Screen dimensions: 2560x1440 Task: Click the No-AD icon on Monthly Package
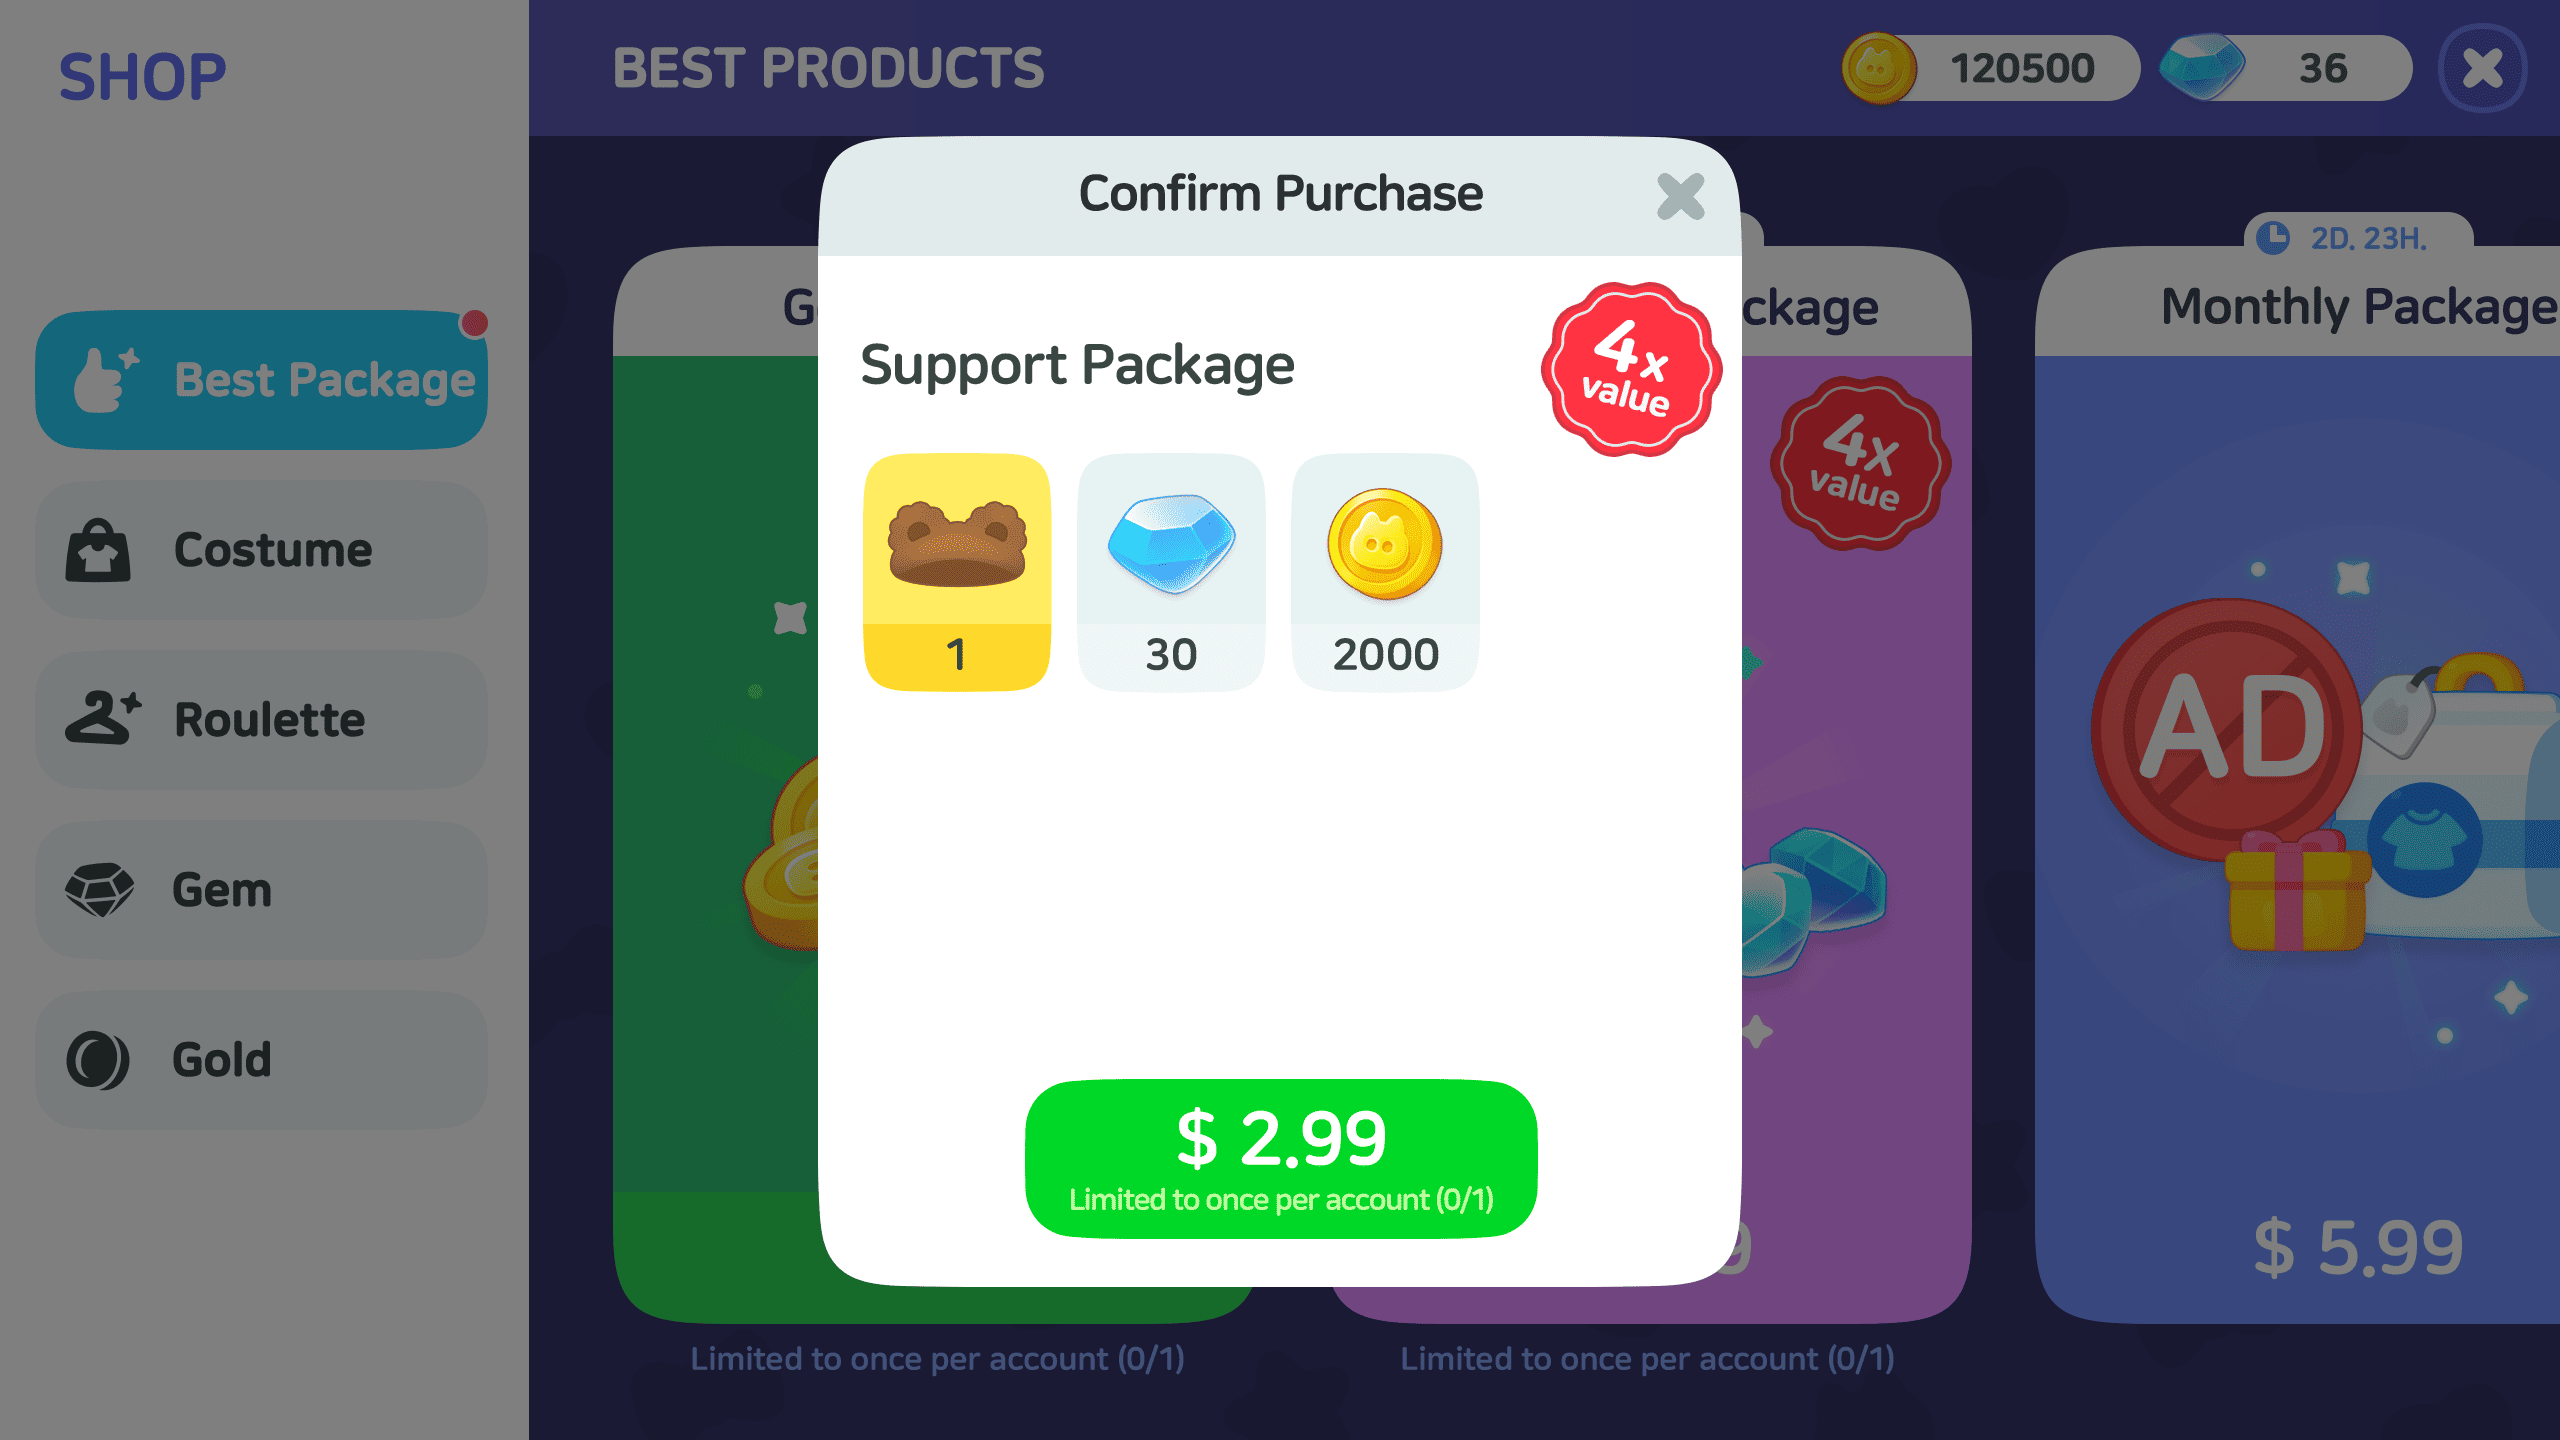[2228, 730]
